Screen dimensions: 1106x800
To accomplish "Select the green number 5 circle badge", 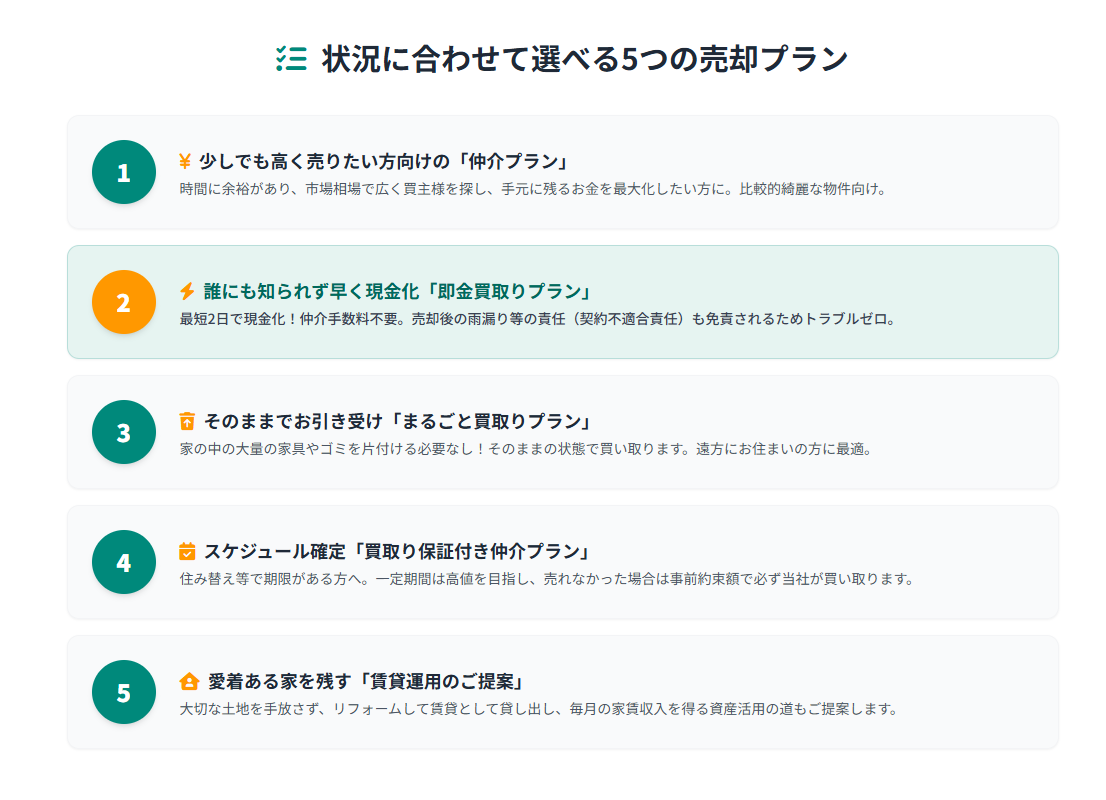I will [x=123, y=692].
